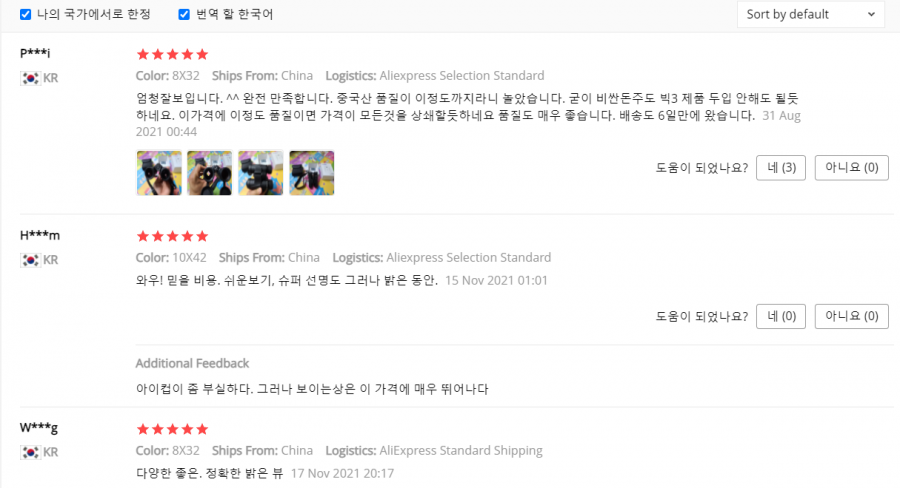Image resolution: width=900 pixels, height=488 pixels.
Task: Vote 아니요 (0) on P***i's review
Action: click(x=851, y=168)
